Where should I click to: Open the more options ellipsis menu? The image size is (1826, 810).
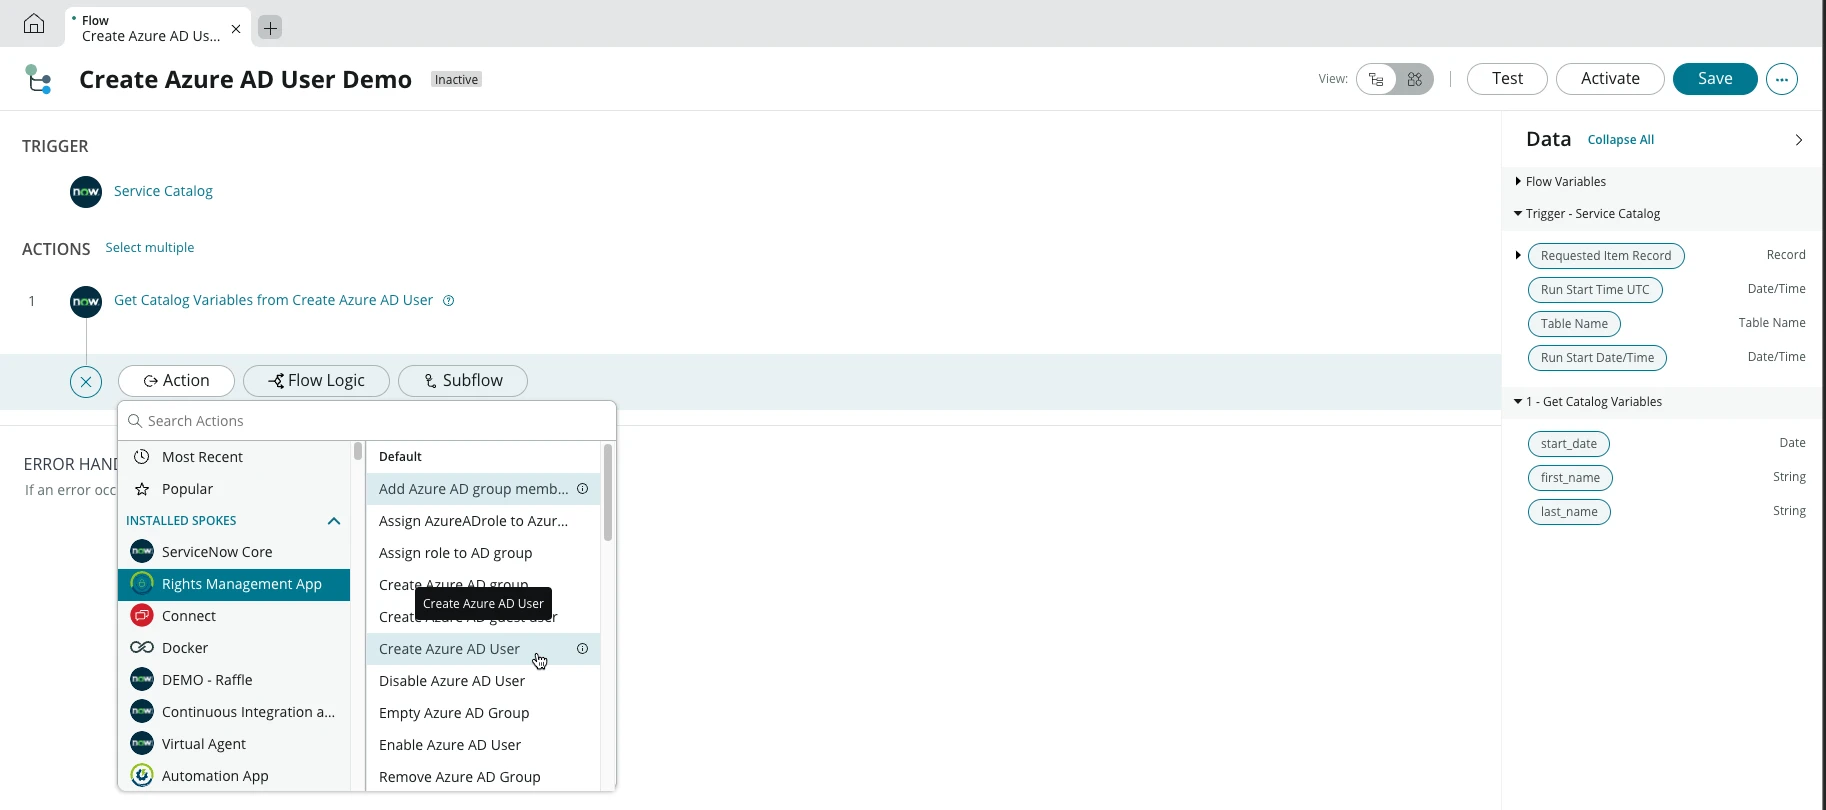click(1782, 79)
